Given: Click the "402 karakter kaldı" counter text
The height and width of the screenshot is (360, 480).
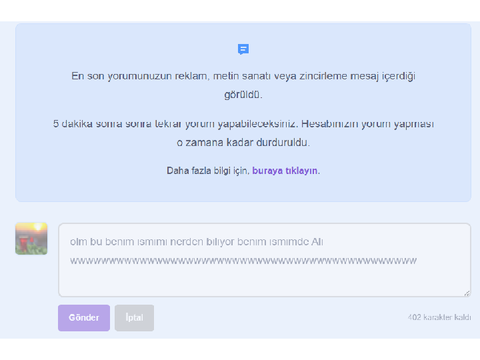Looking at the screenshot, I should point(439,317).
